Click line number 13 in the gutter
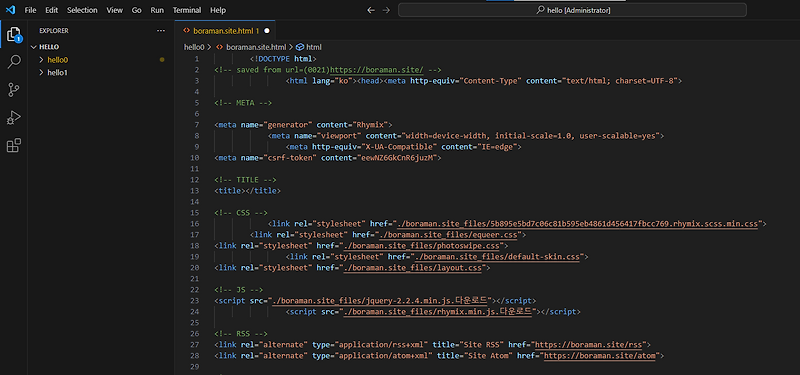 [x=194, y=191]
